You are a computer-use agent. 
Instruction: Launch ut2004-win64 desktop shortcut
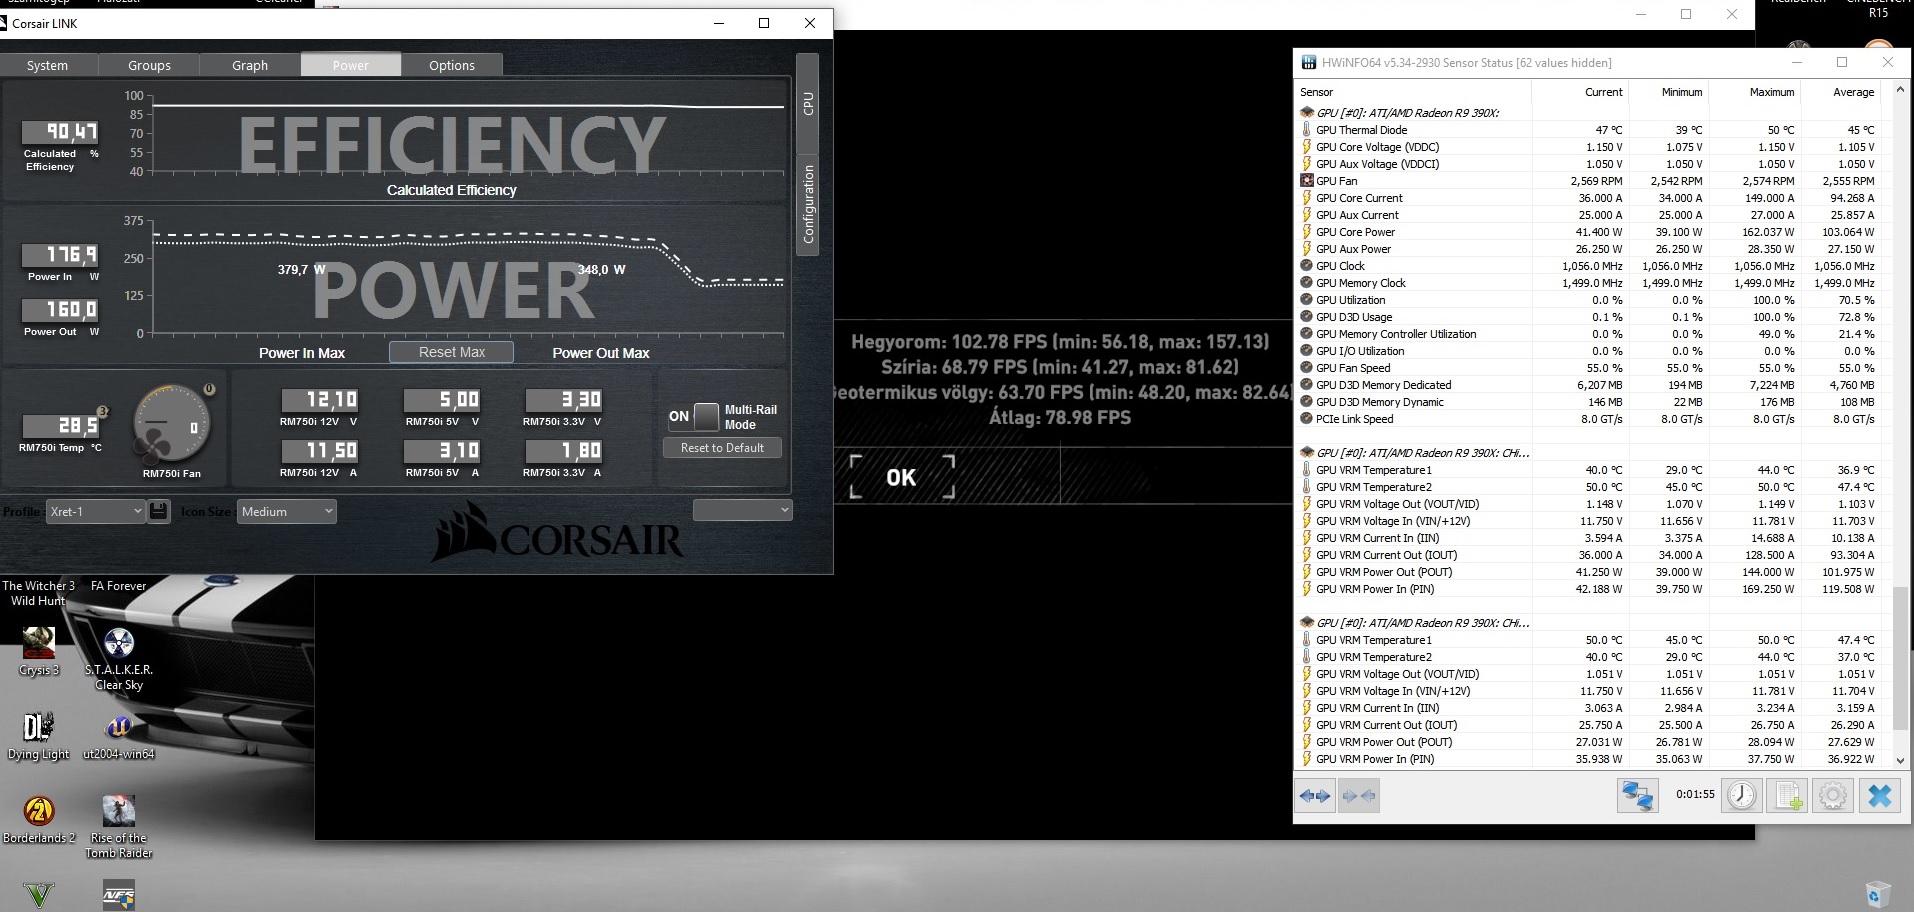[x=118, y=736]
